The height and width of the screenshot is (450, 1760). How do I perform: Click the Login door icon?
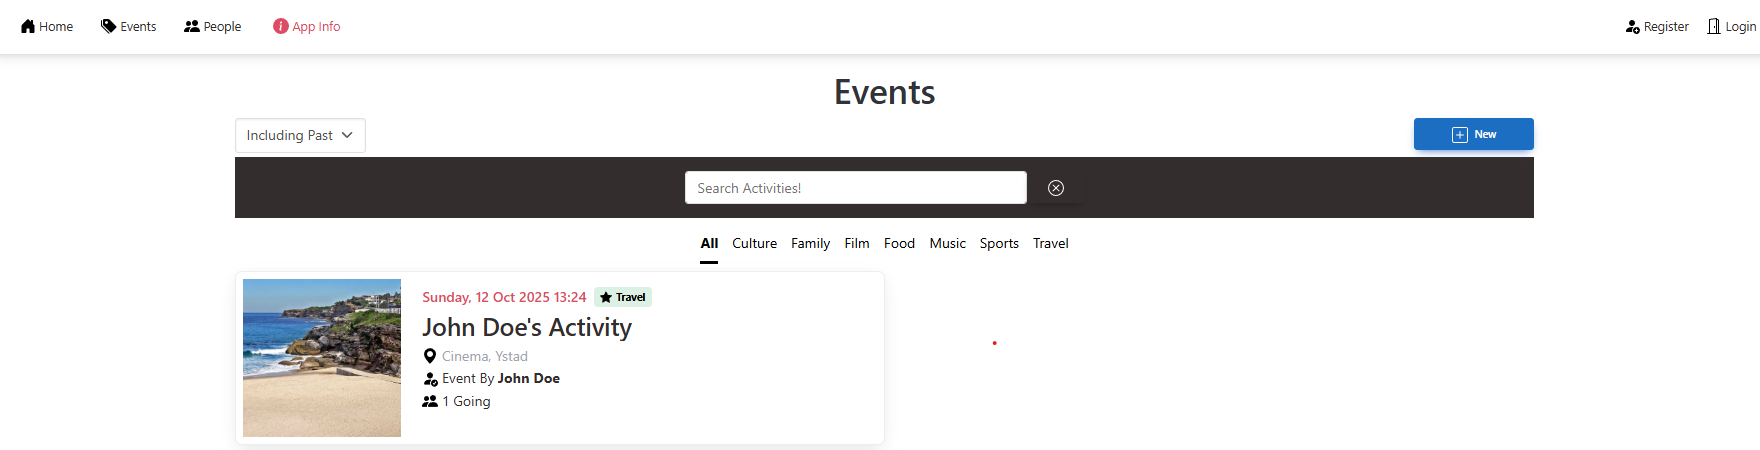(1714, 26)
